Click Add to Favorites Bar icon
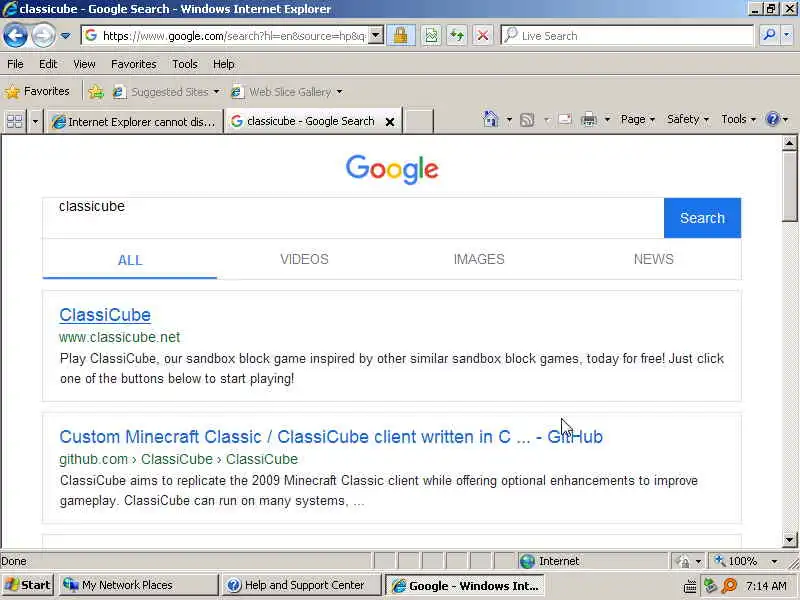Viewport: 800px width, 600px height. (x=96, y=92)
